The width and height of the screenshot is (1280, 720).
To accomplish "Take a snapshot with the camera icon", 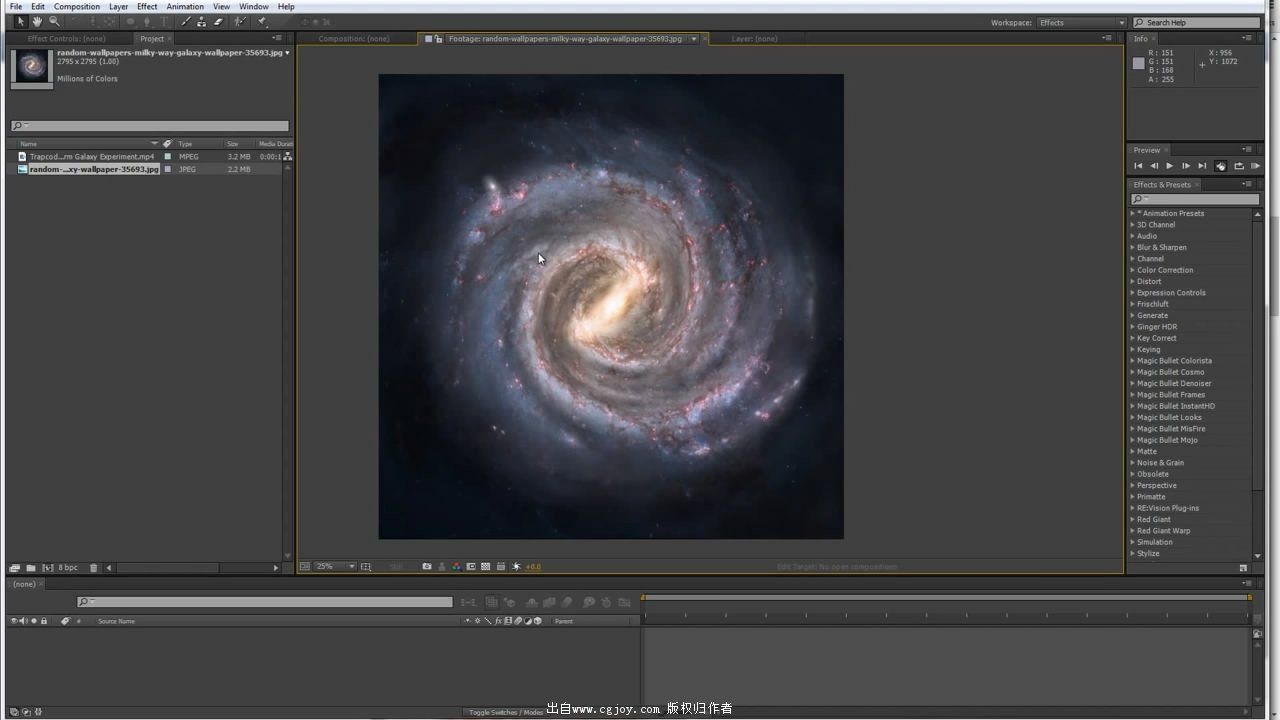I will point(427,567).
